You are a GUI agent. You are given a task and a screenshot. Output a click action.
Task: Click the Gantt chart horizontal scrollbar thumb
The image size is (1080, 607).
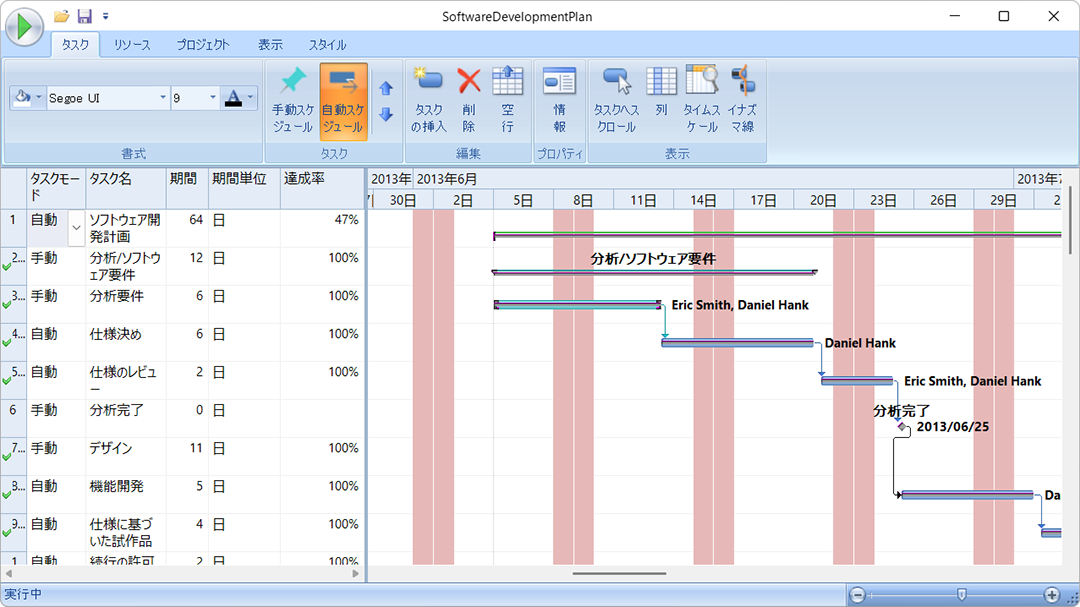tap(619, 573)
